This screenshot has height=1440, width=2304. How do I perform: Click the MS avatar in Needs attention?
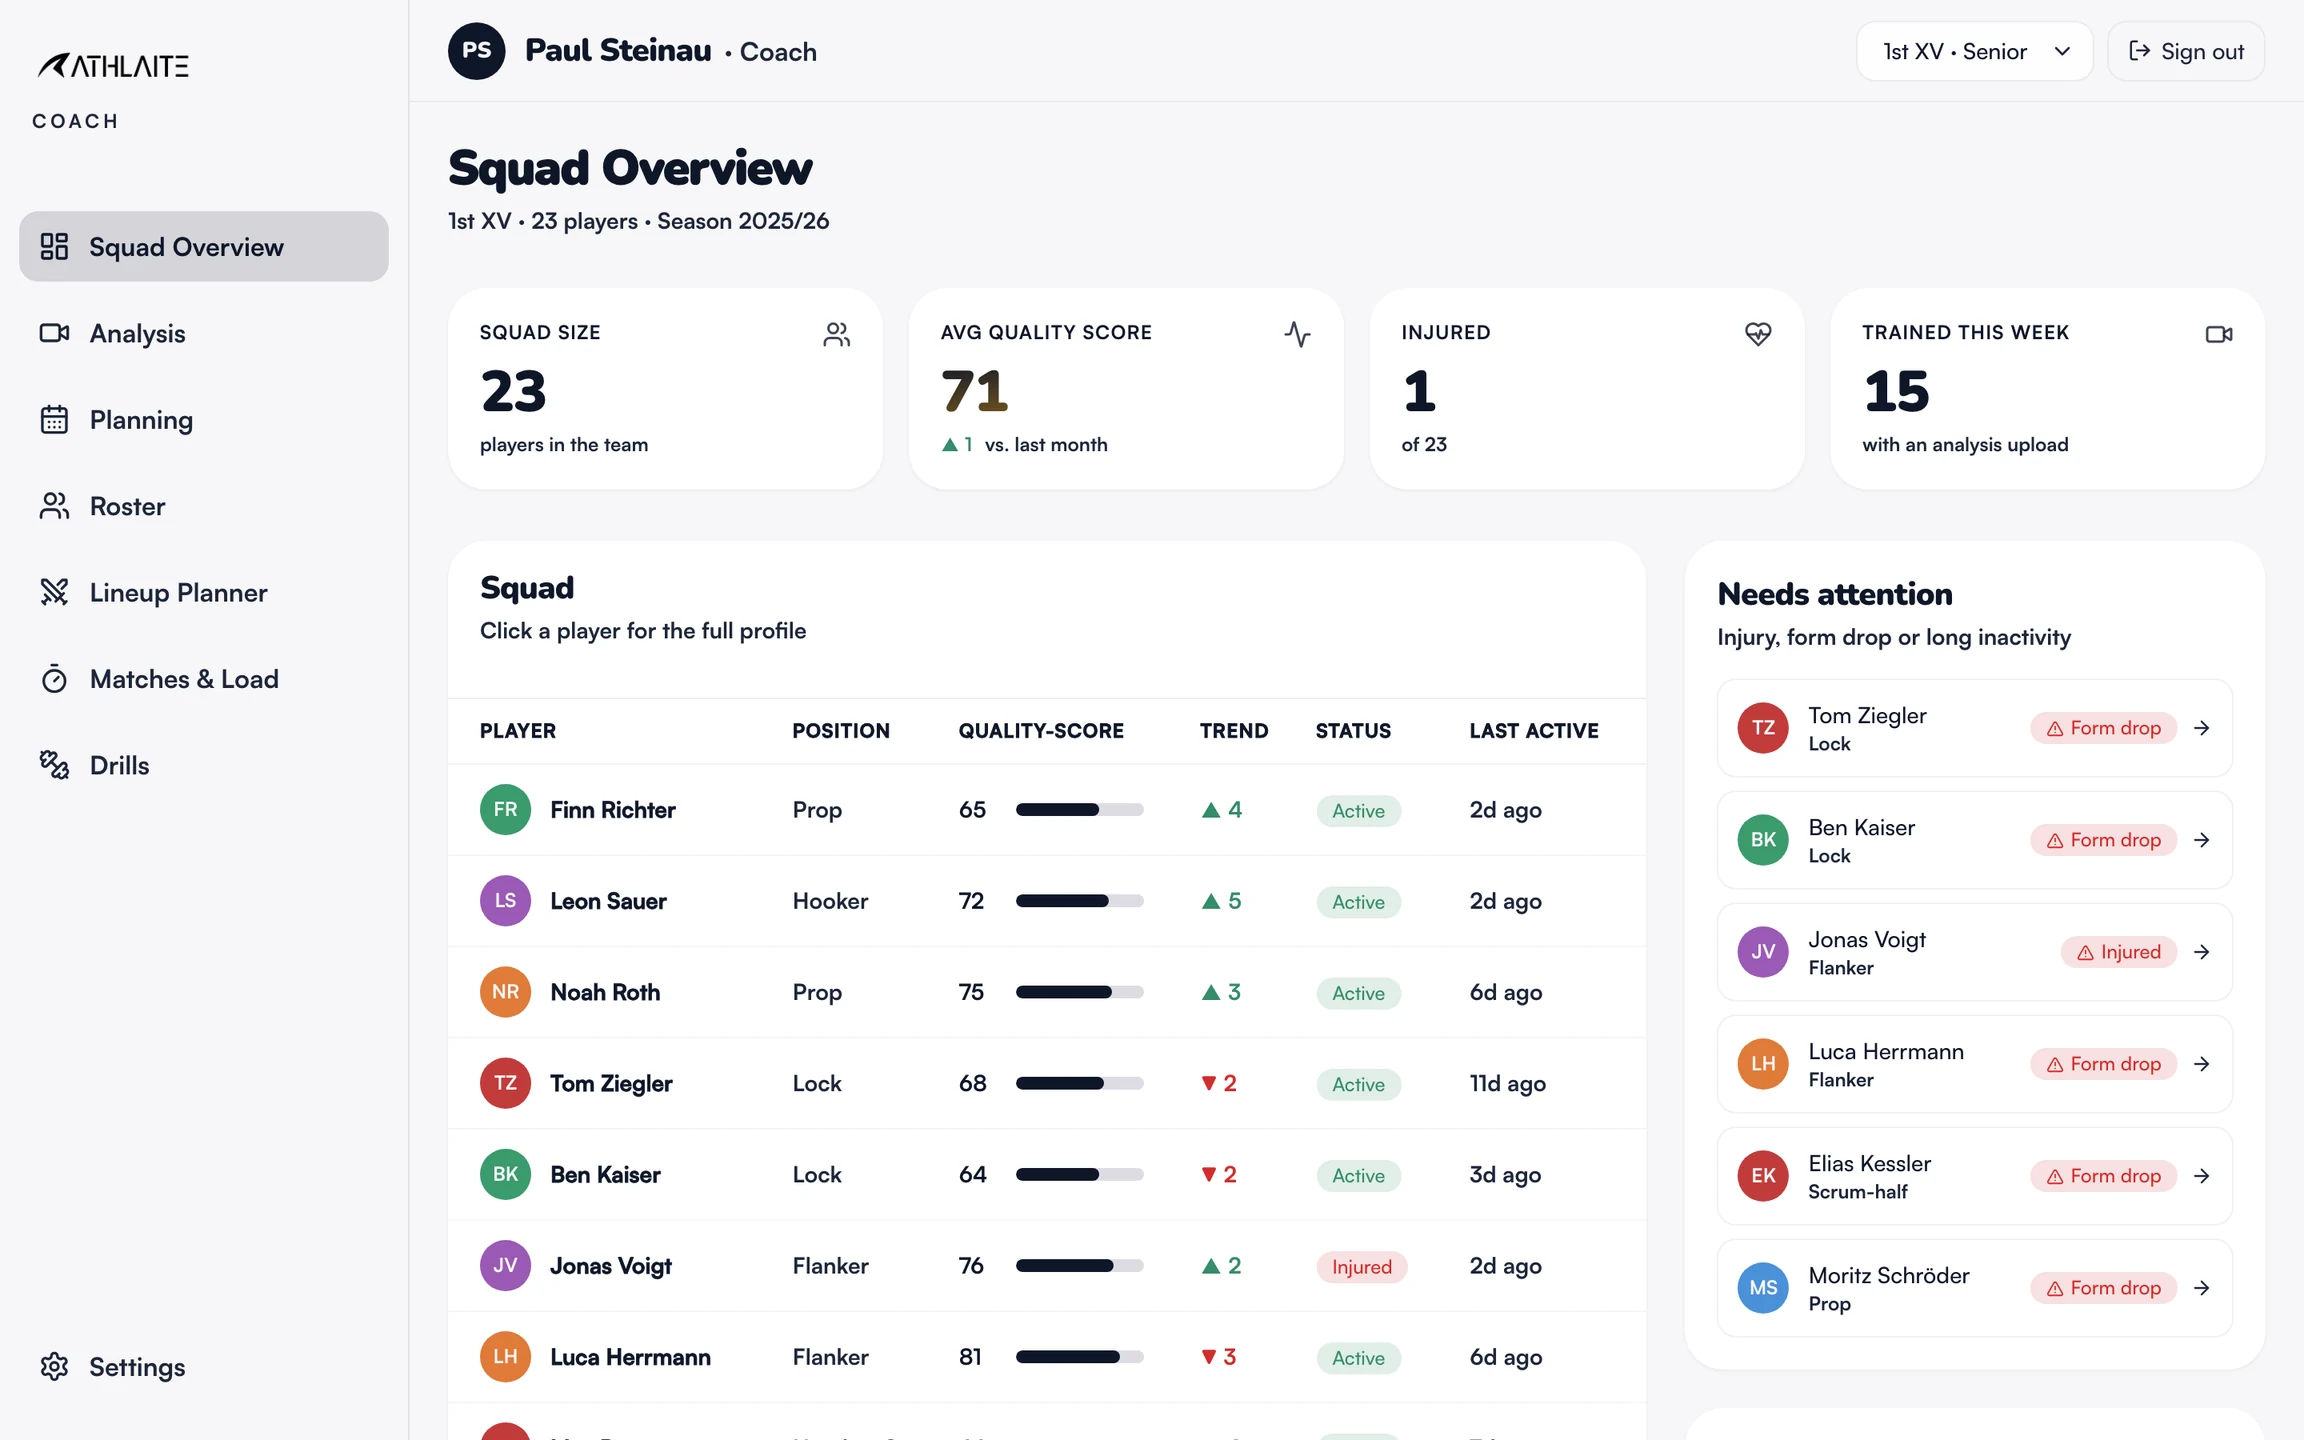[x=1763, y=1288]
